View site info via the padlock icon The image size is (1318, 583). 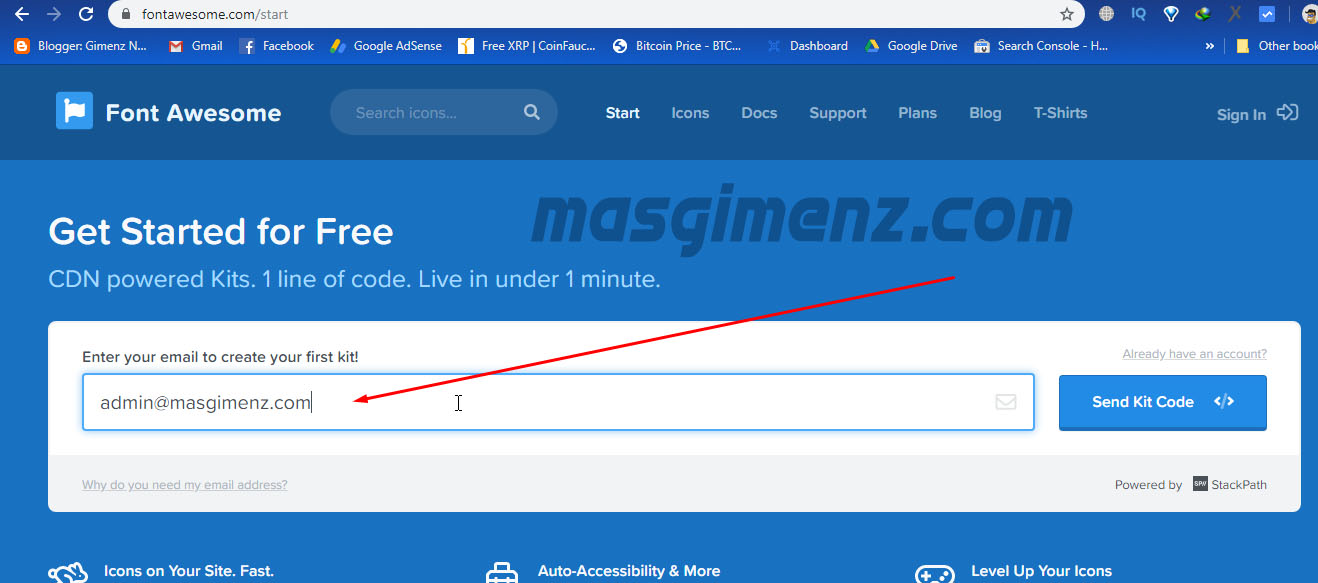click(x=126, y=15)
